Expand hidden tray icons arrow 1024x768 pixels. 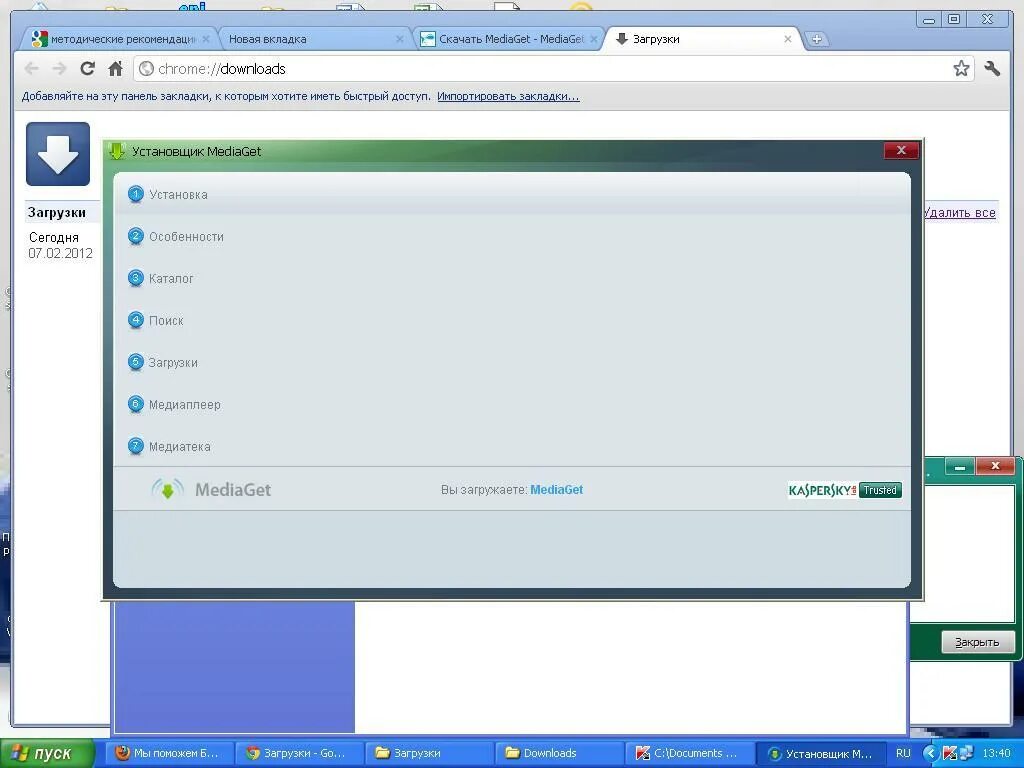[x=930, y=753]
